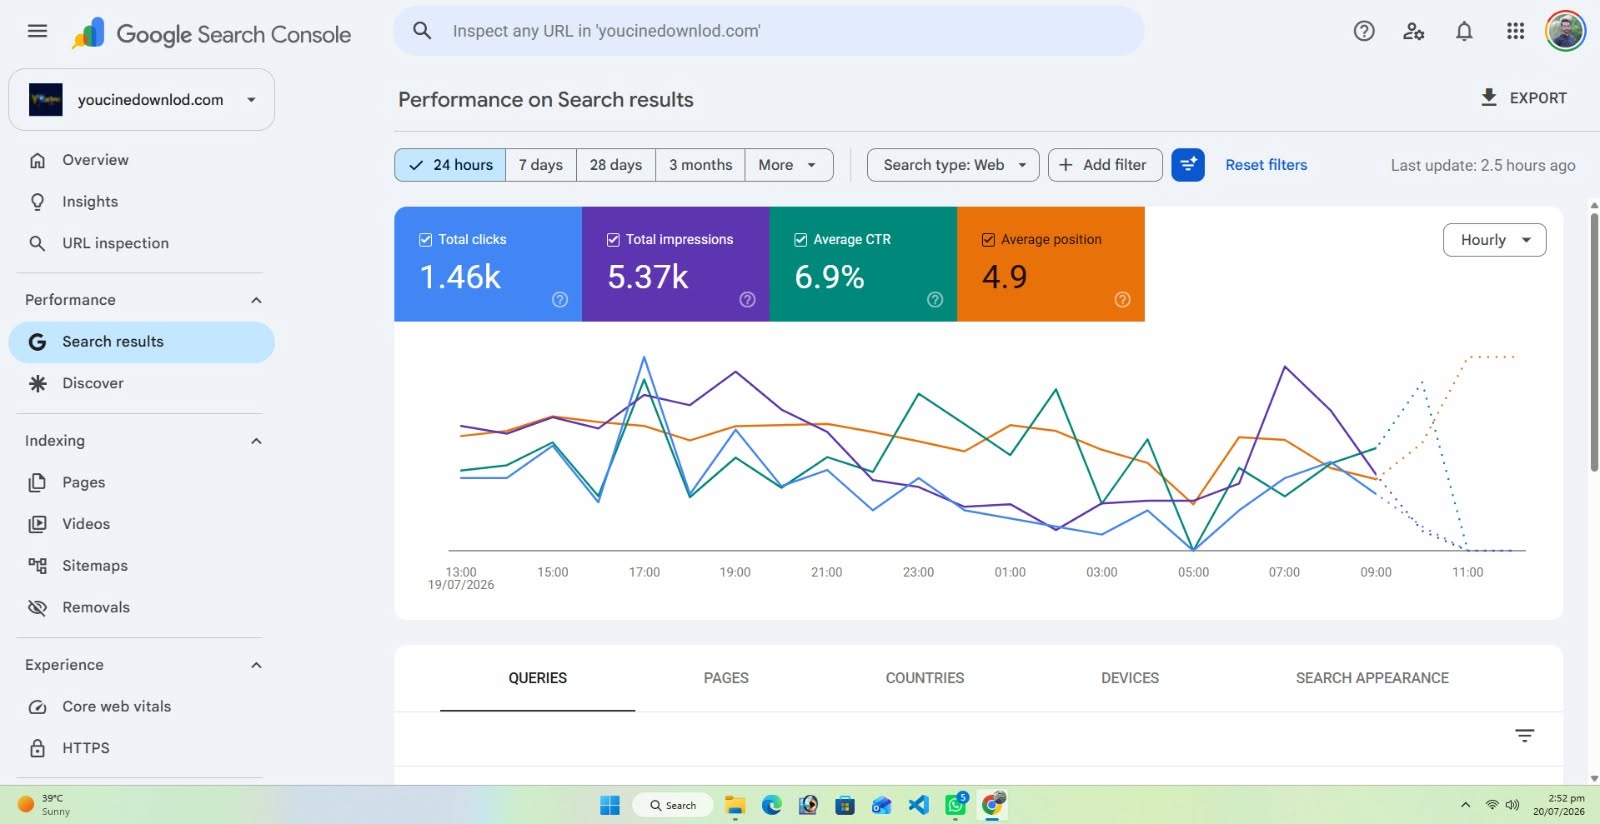Click the Google Search Console logo
The height and width of the screenshot is (824, 1600).
tap(212, 34)
